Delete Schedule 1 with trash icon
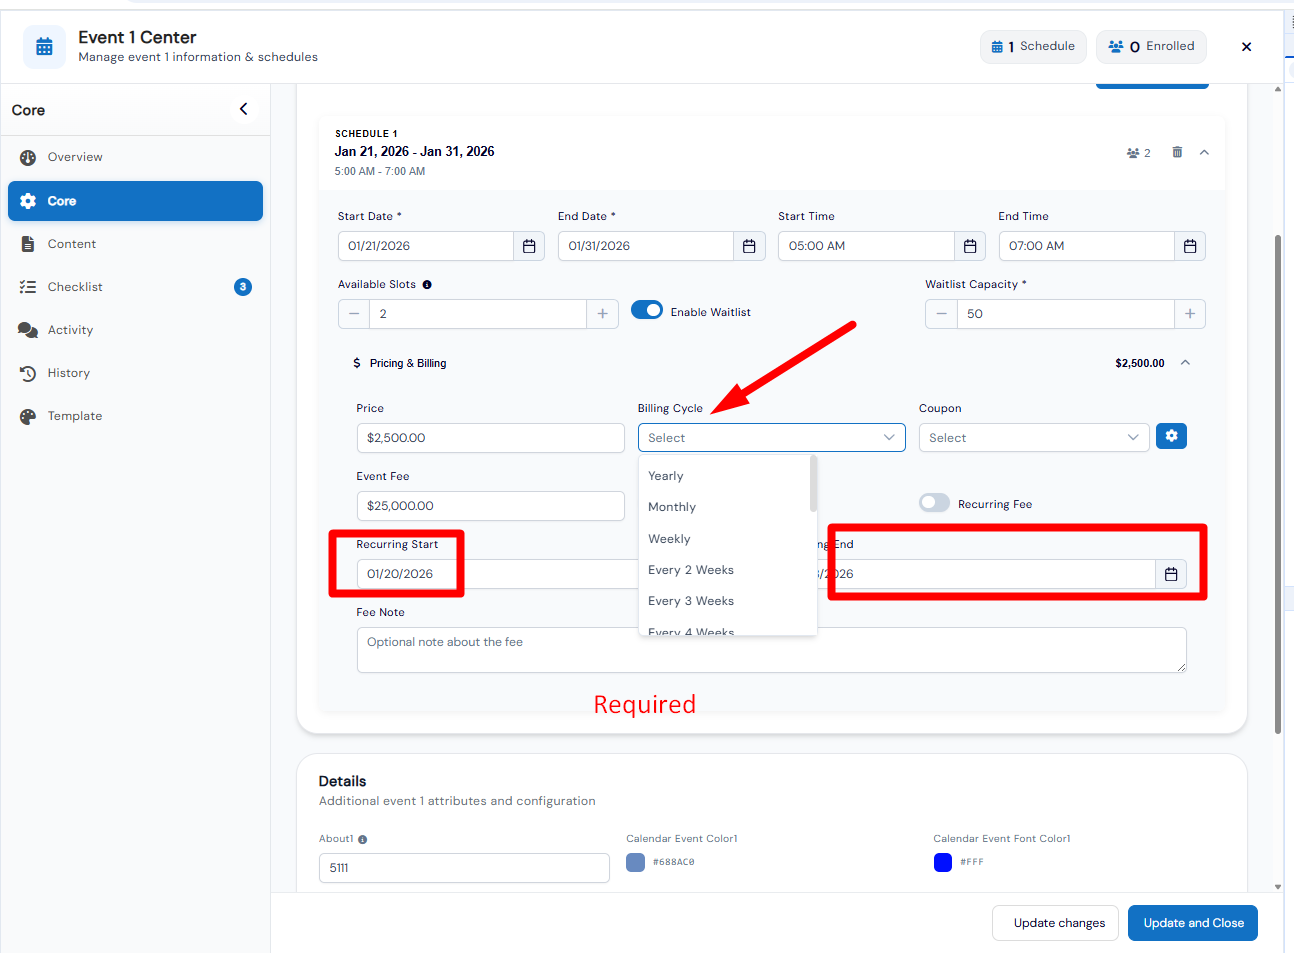Viewport: 1294px width, 953px height. [1177, 152]
